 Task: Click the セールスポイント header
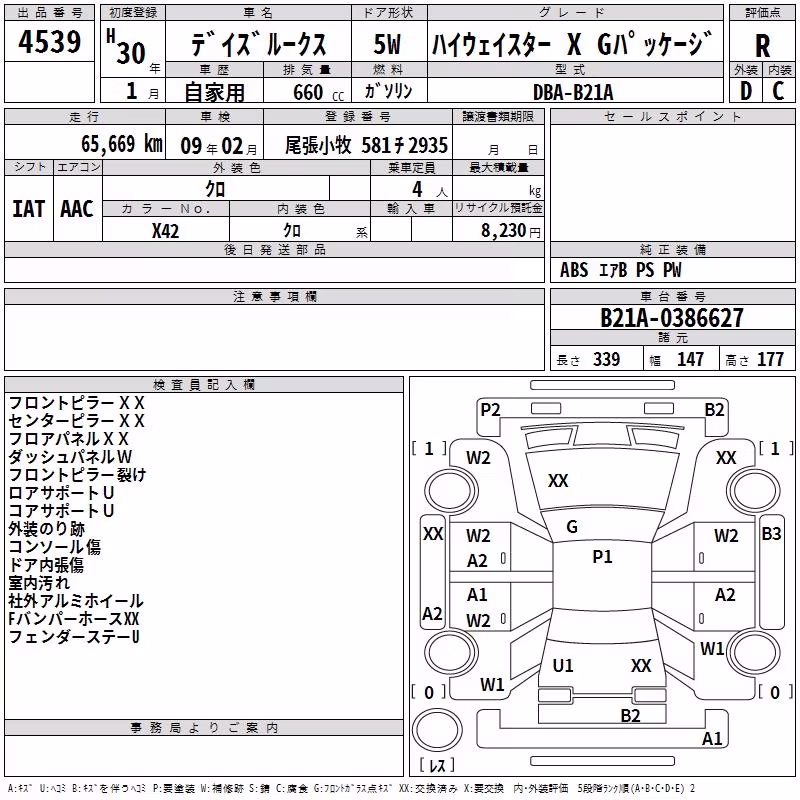pos(672,117)
